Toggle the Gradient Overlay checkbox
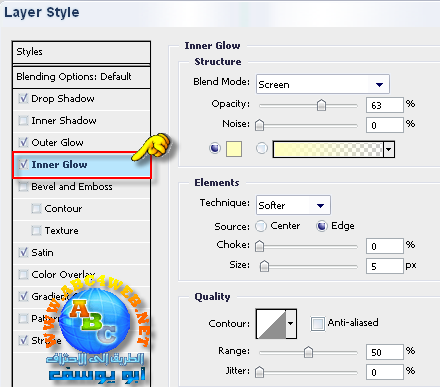 [x=23, y=296]
